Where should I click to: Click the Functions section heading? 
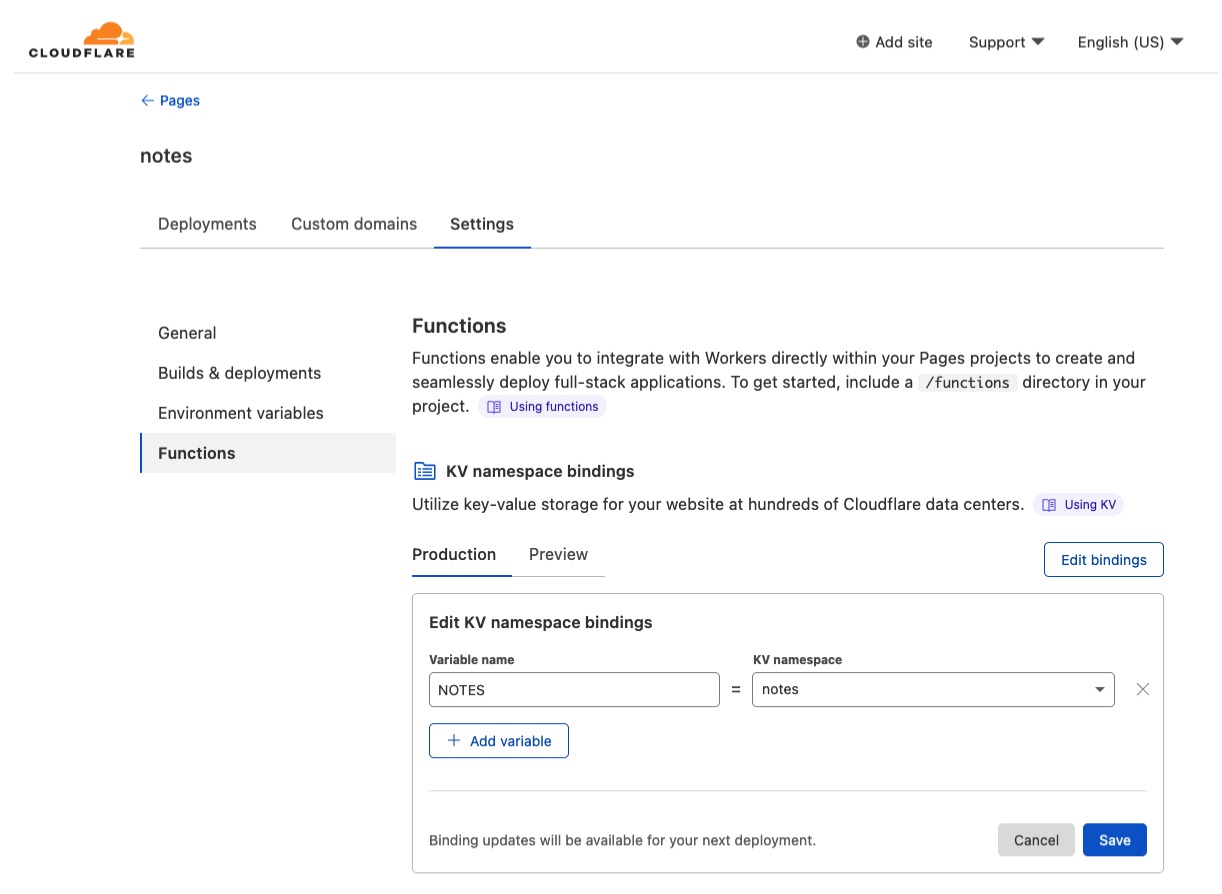coord(459,326)
